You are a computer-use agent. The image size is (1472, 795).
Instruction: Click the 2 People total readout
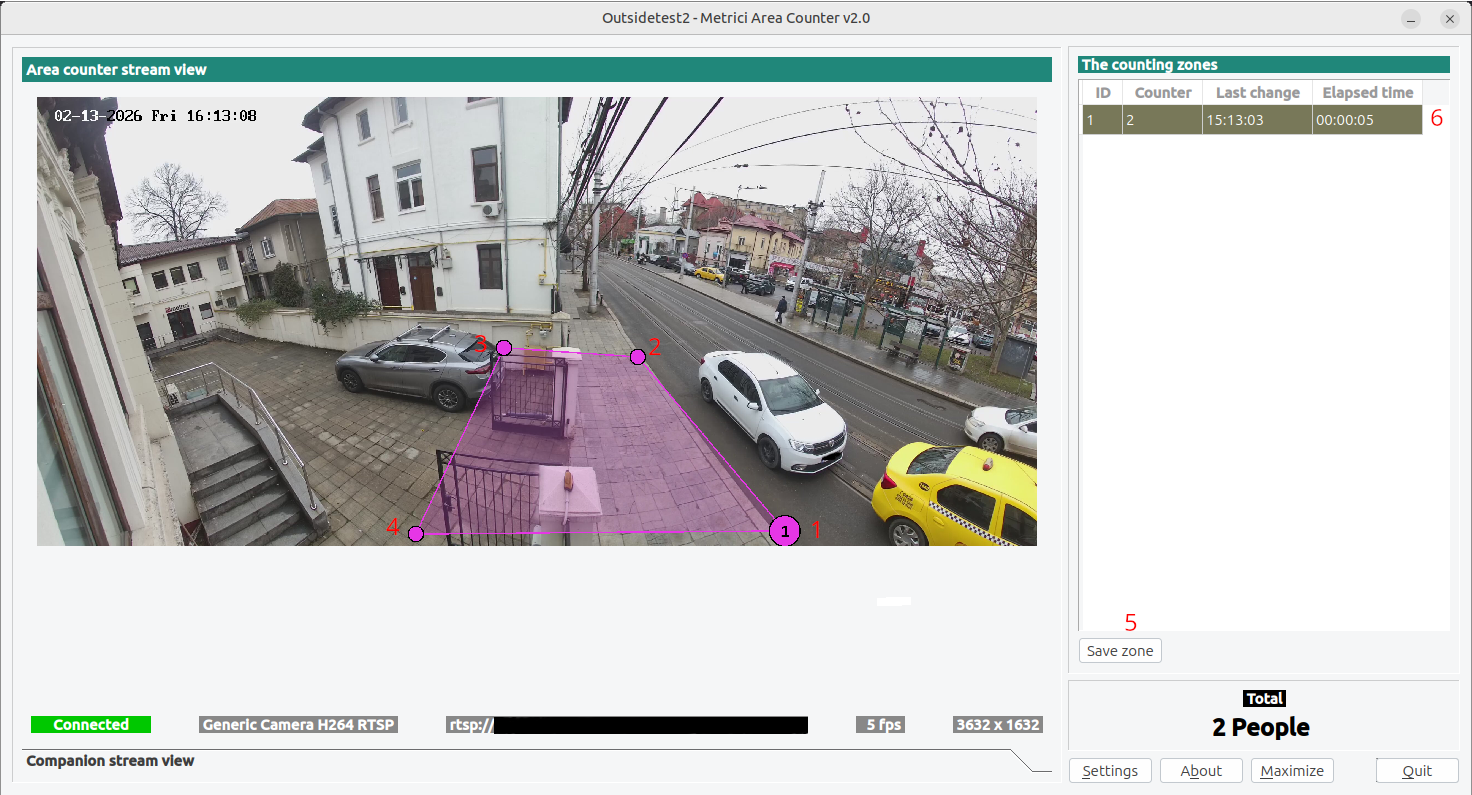[x=1261, y=727]
